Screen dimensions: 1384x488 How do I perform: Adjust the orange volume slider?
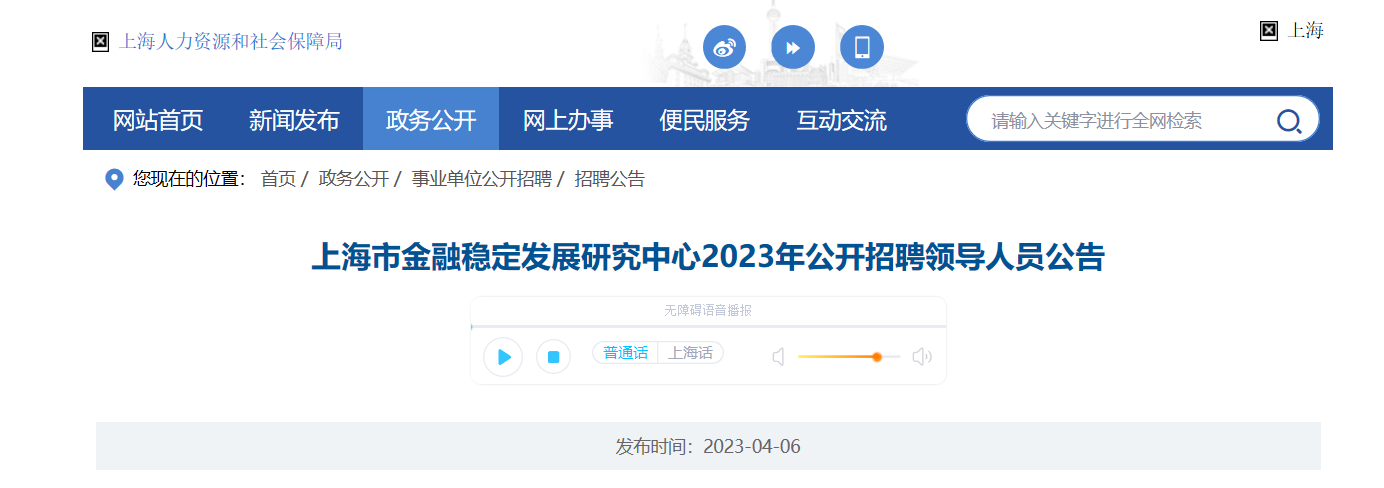pyautogui.click(x=849, y=357)
